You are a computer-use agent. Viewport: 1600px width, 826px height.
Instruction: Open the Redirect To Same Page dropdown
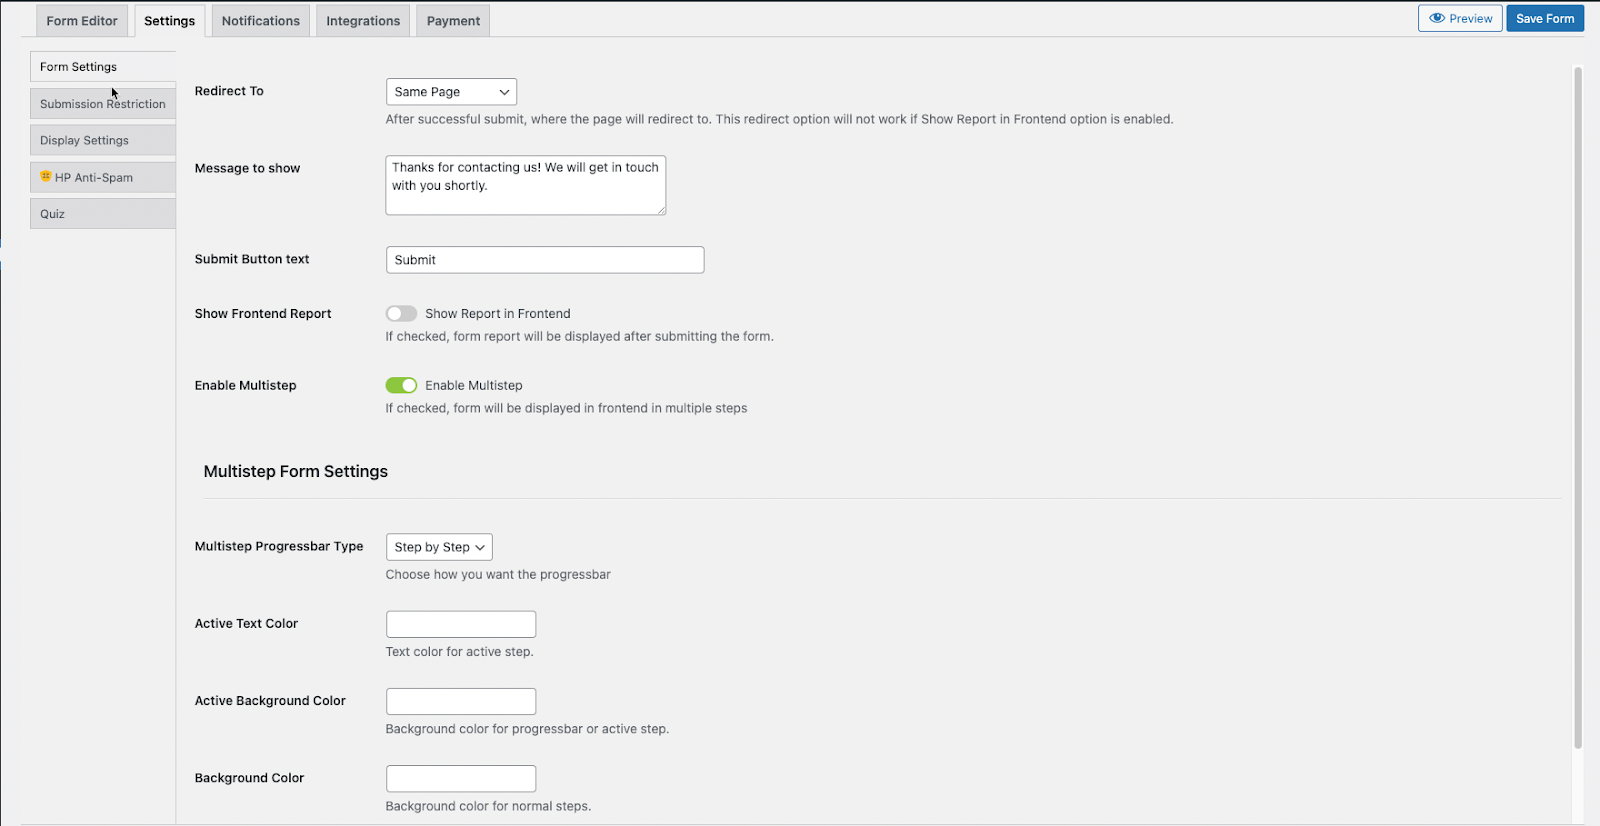pyautogui.click(x=451, y=92)
